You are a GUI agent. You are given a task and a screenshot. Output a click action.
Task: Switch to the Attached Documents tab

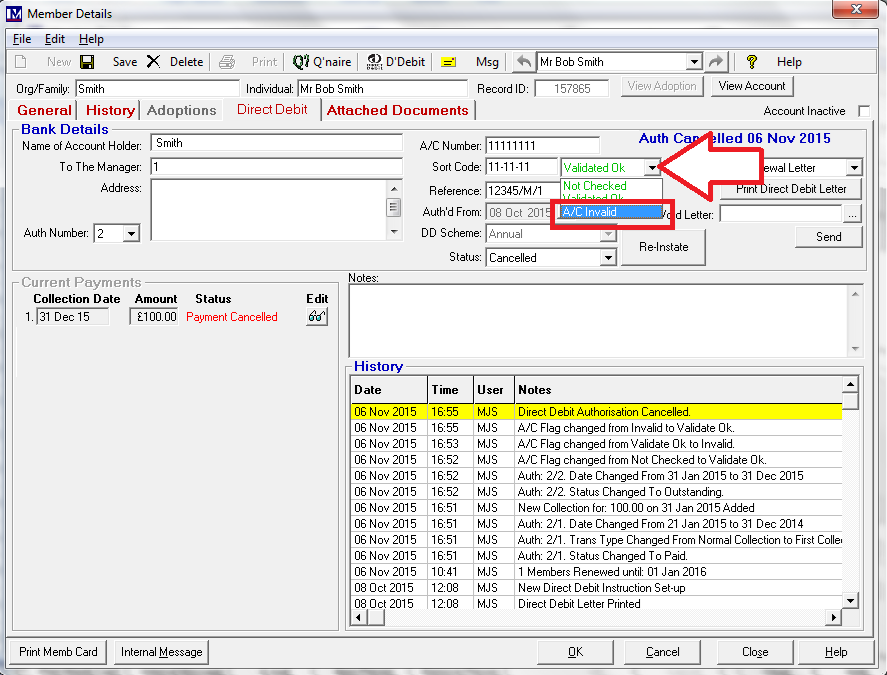click(398, 110)
